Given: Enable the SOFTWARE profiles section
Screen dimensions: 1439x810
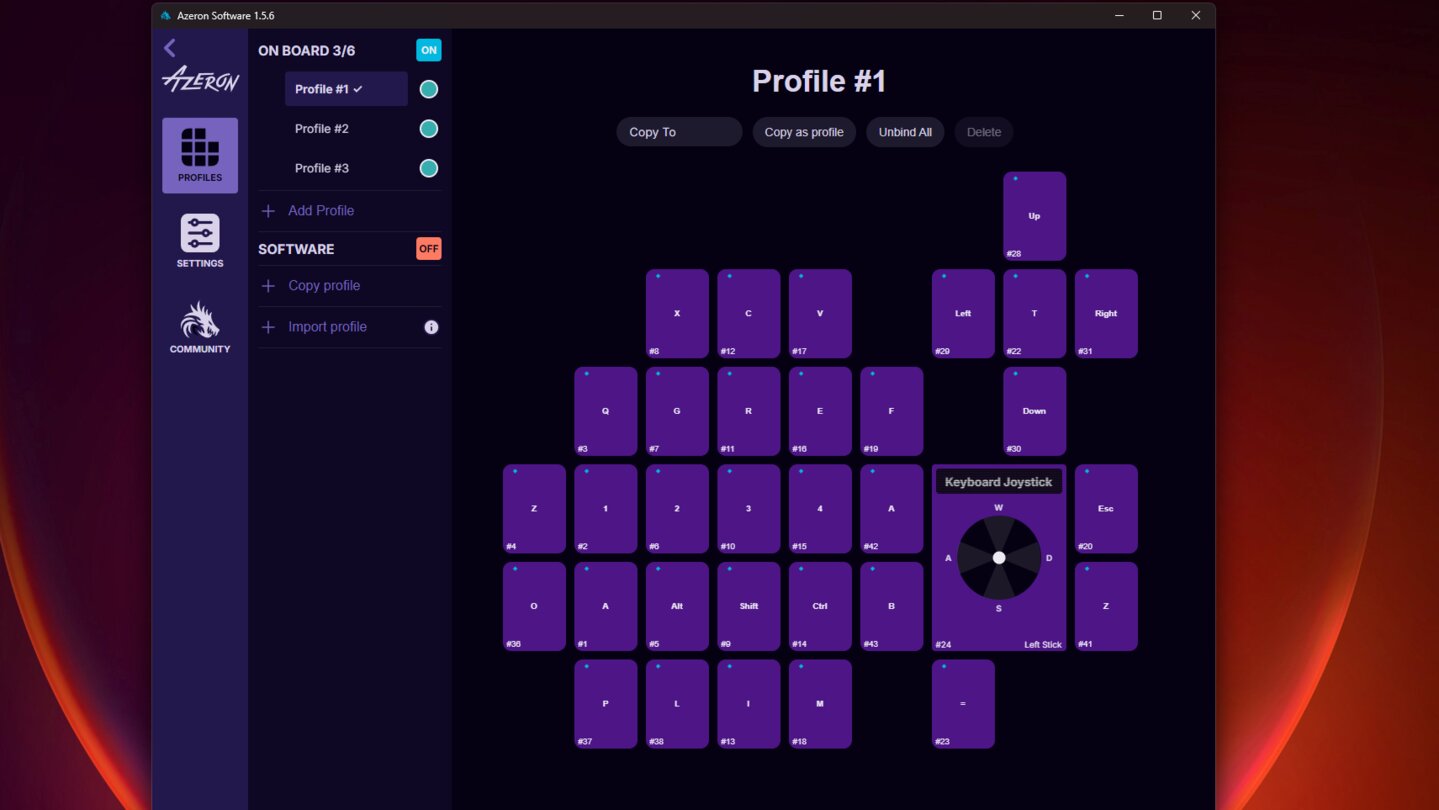Looking at the screenshot, I should 428,248.
